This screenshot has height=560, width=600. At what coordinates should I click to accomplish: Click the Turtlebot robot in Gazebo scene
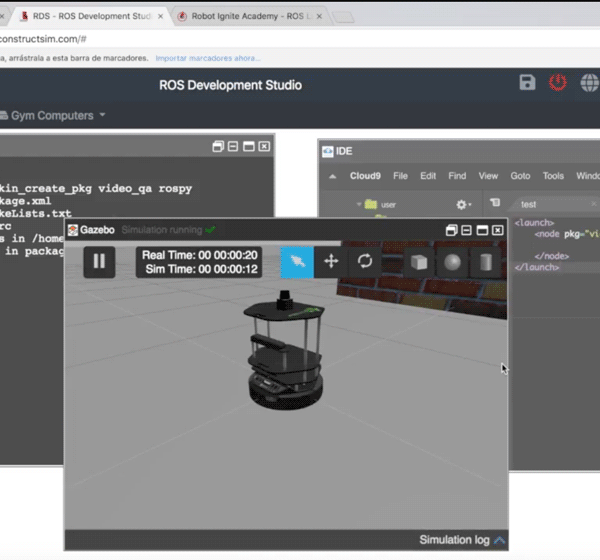(x=285, y=350)
